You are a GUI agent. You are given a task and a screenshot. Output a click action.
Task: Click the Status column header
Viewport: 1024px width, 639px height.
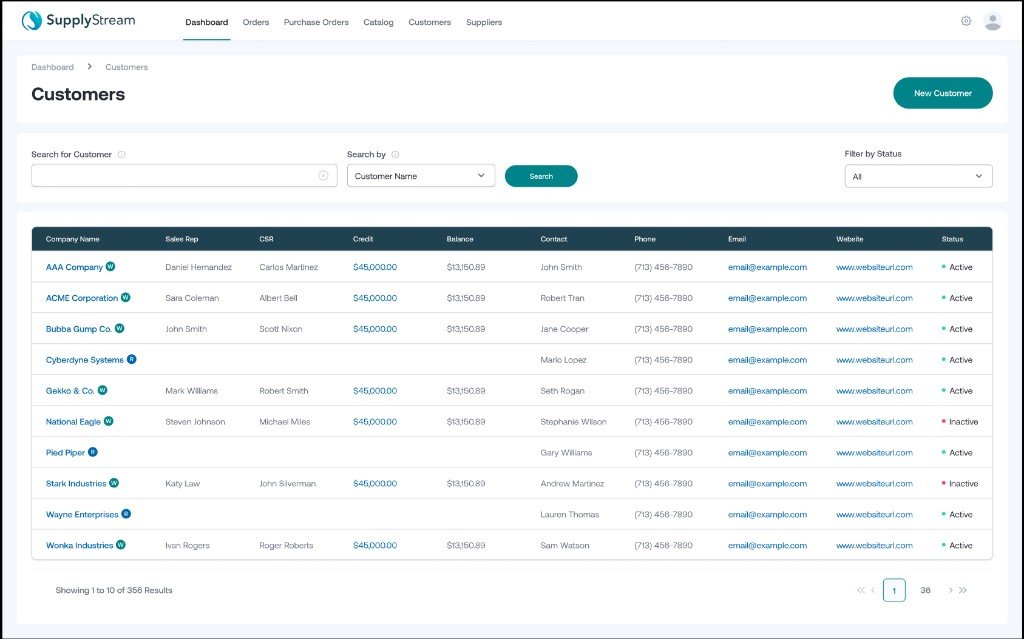tap(952, 239)
